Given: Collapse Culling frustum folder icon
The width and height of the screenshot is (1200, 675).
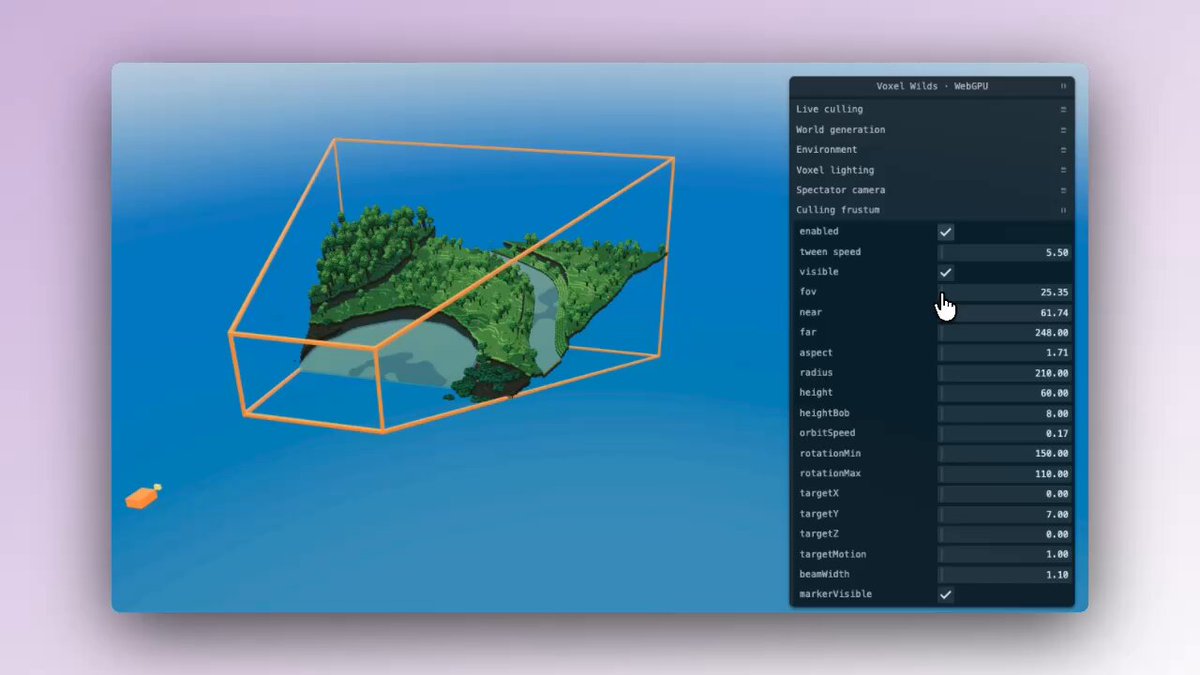Looking at the screenshot, I should coord(1063,210).
